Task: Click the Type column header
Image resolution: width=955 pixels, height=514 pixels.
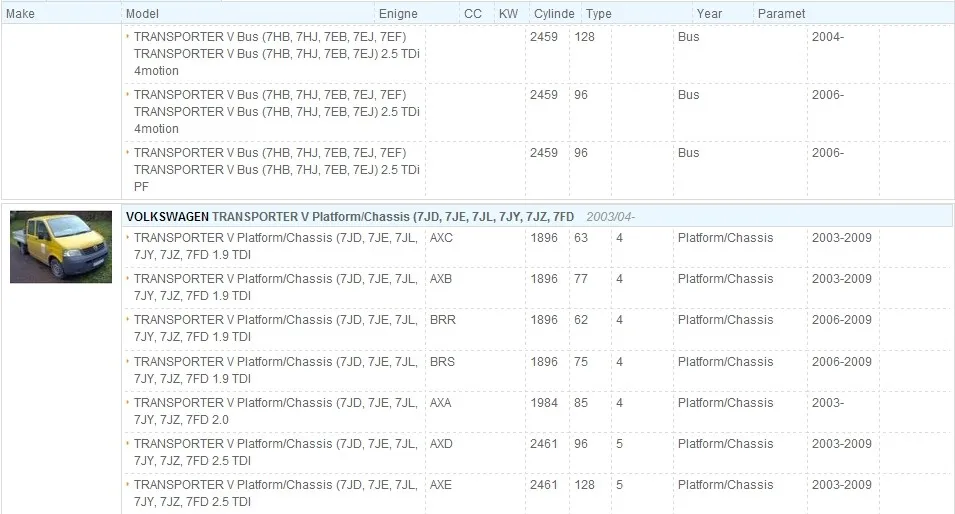Action: point(599,13)
